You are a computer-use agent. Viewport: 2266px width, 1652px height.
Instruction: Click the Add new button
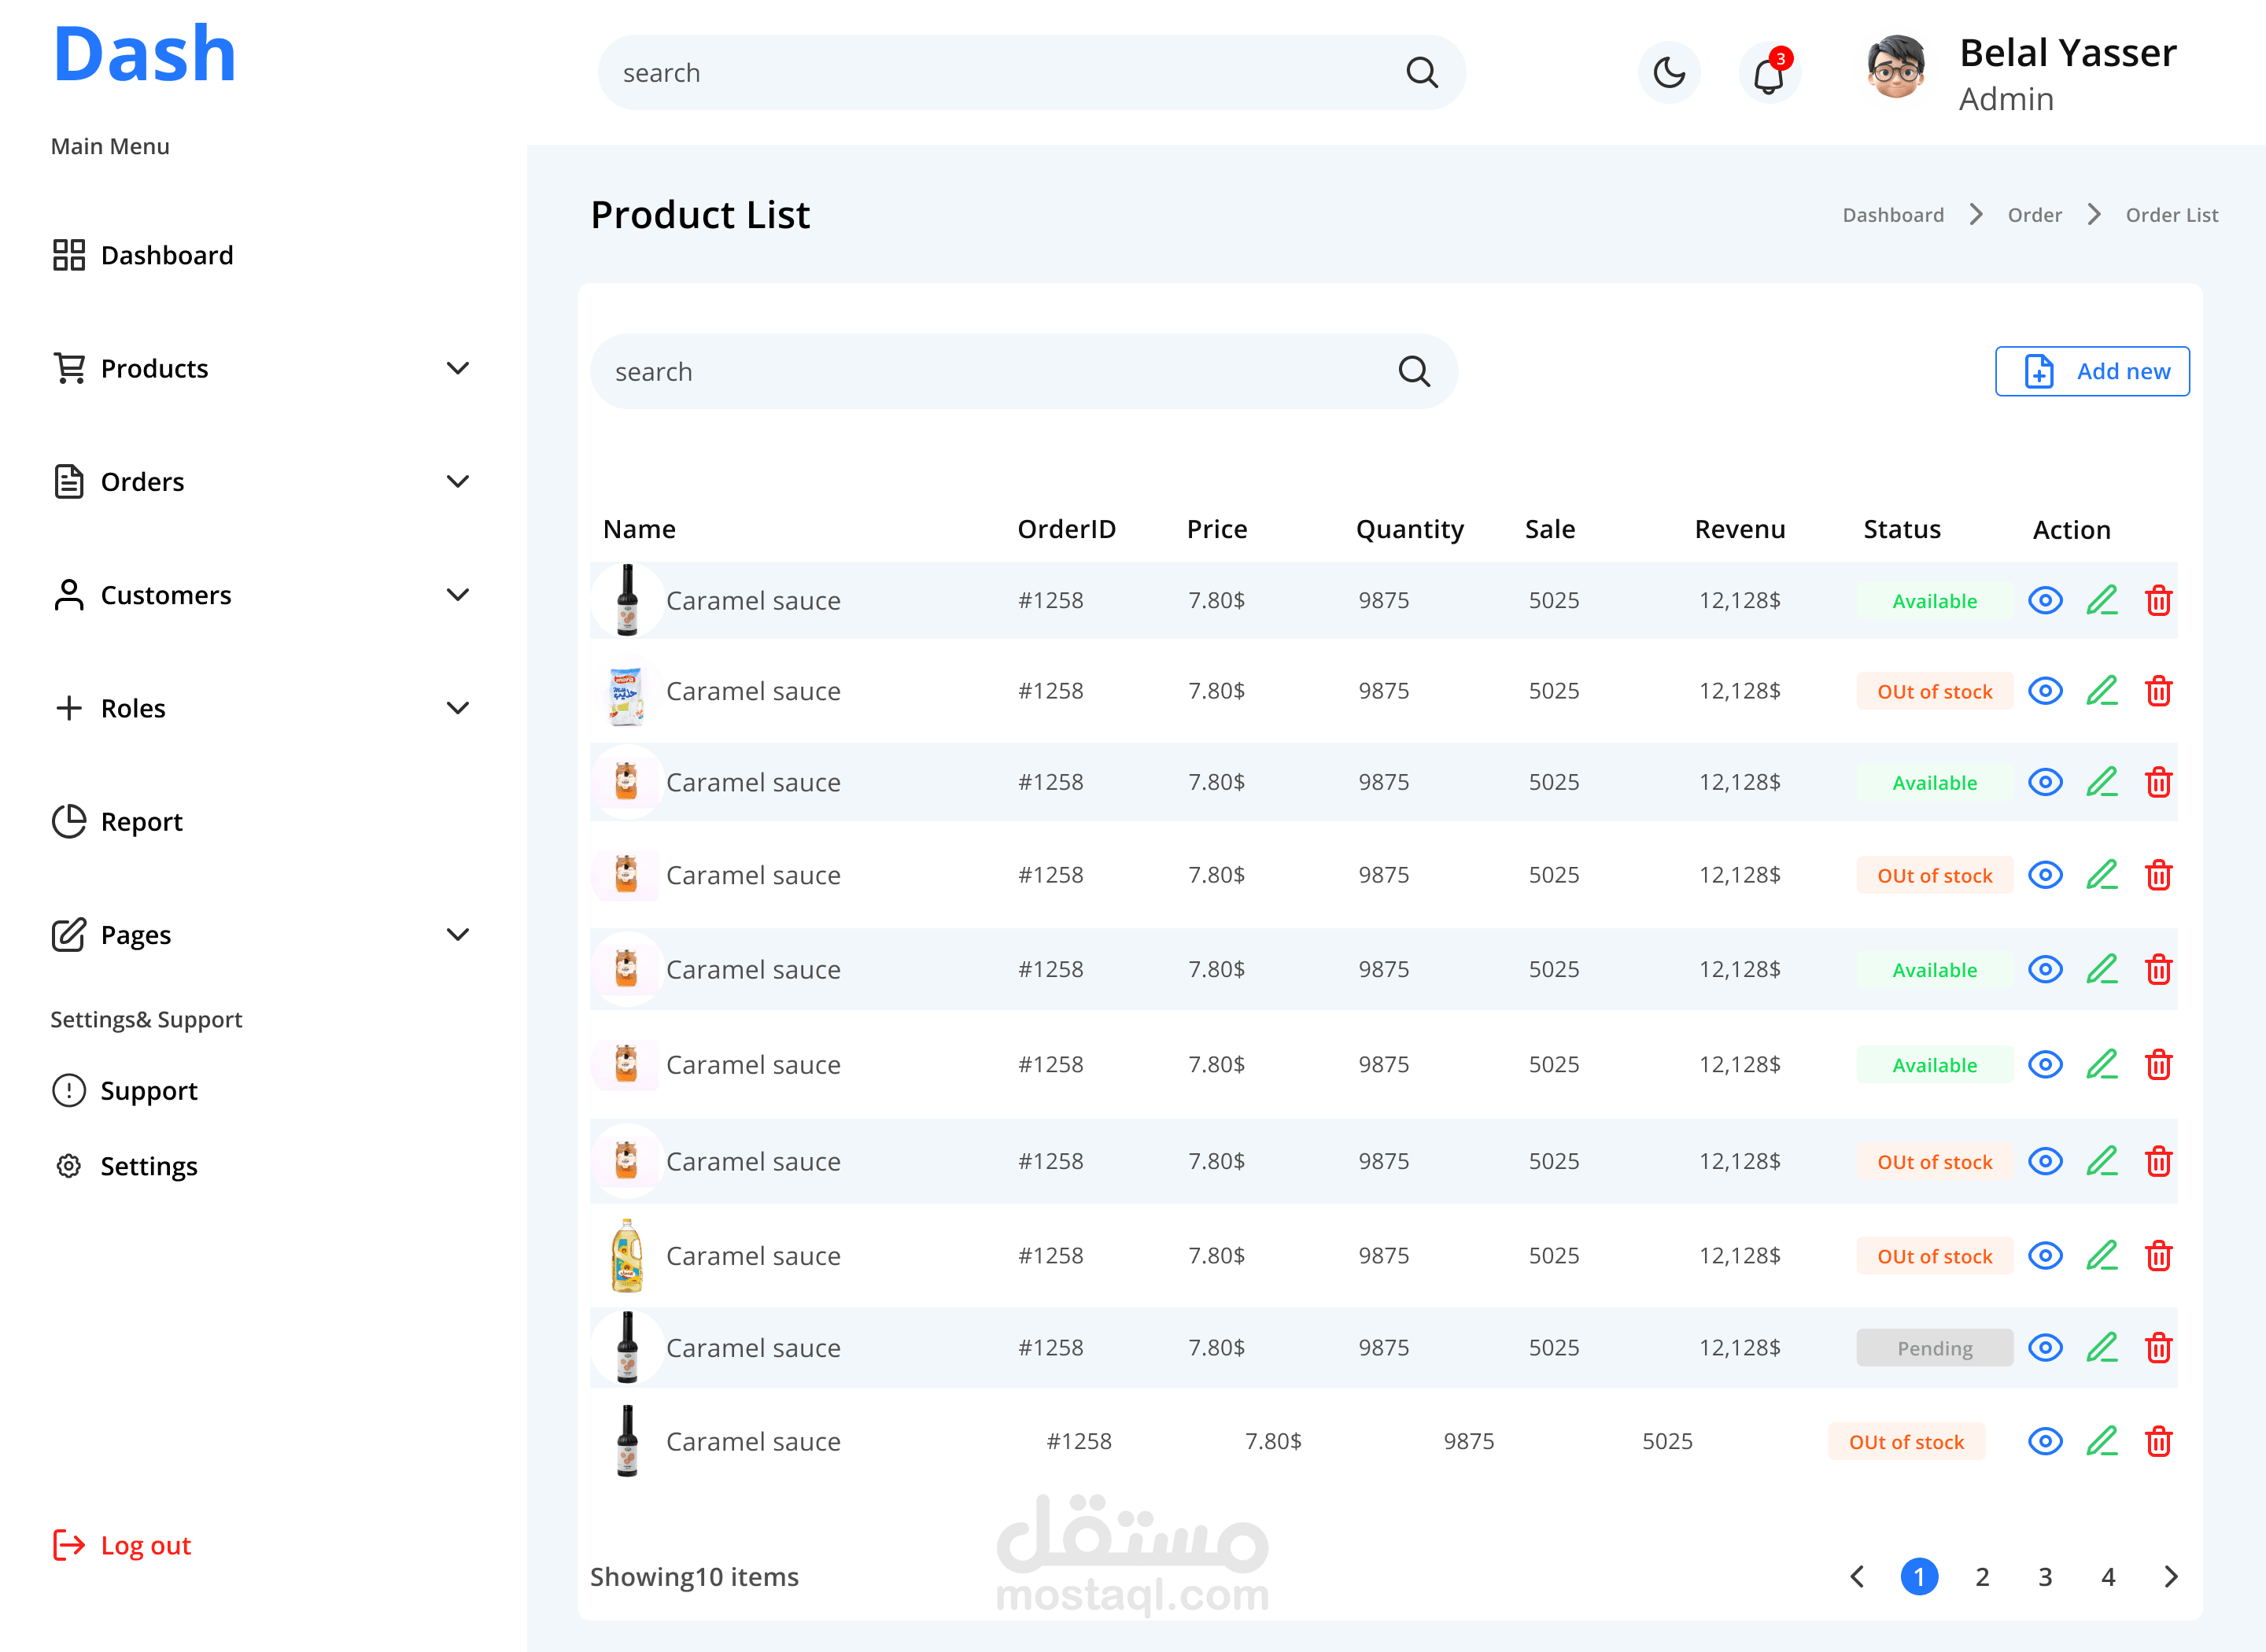coord(2091,372)
